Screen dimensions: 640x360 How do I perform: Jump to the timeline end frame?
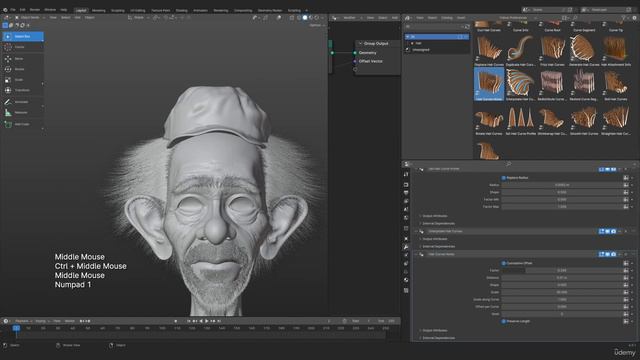coord(219,321)
